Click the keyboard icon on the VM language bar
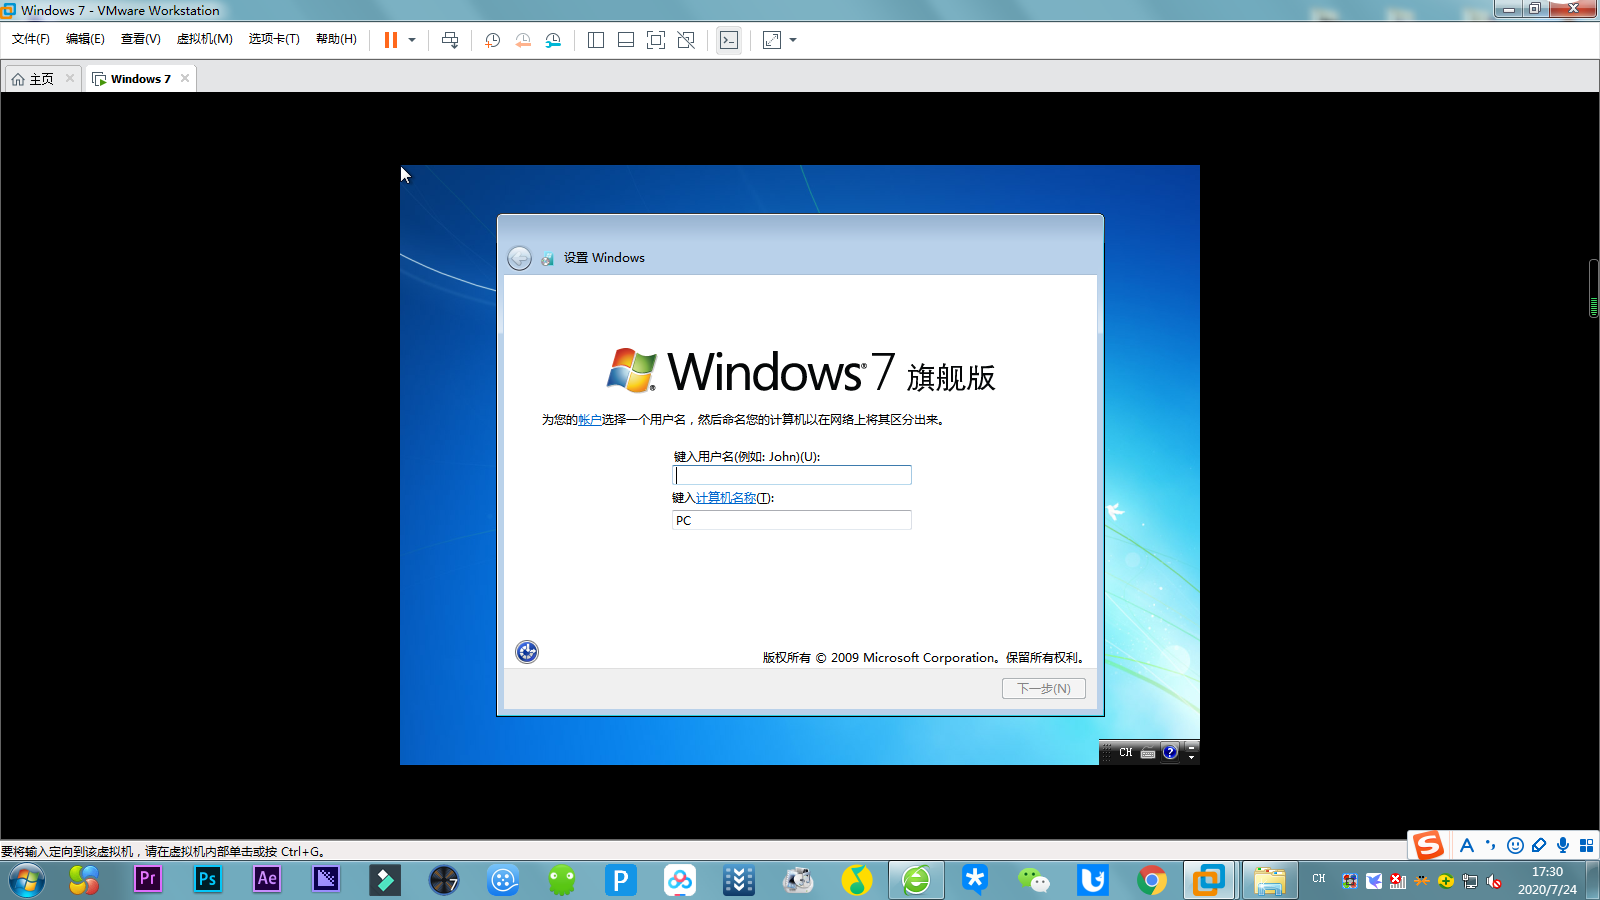The height and width of the screenshot is (900, 1600). click(1148, 753)
